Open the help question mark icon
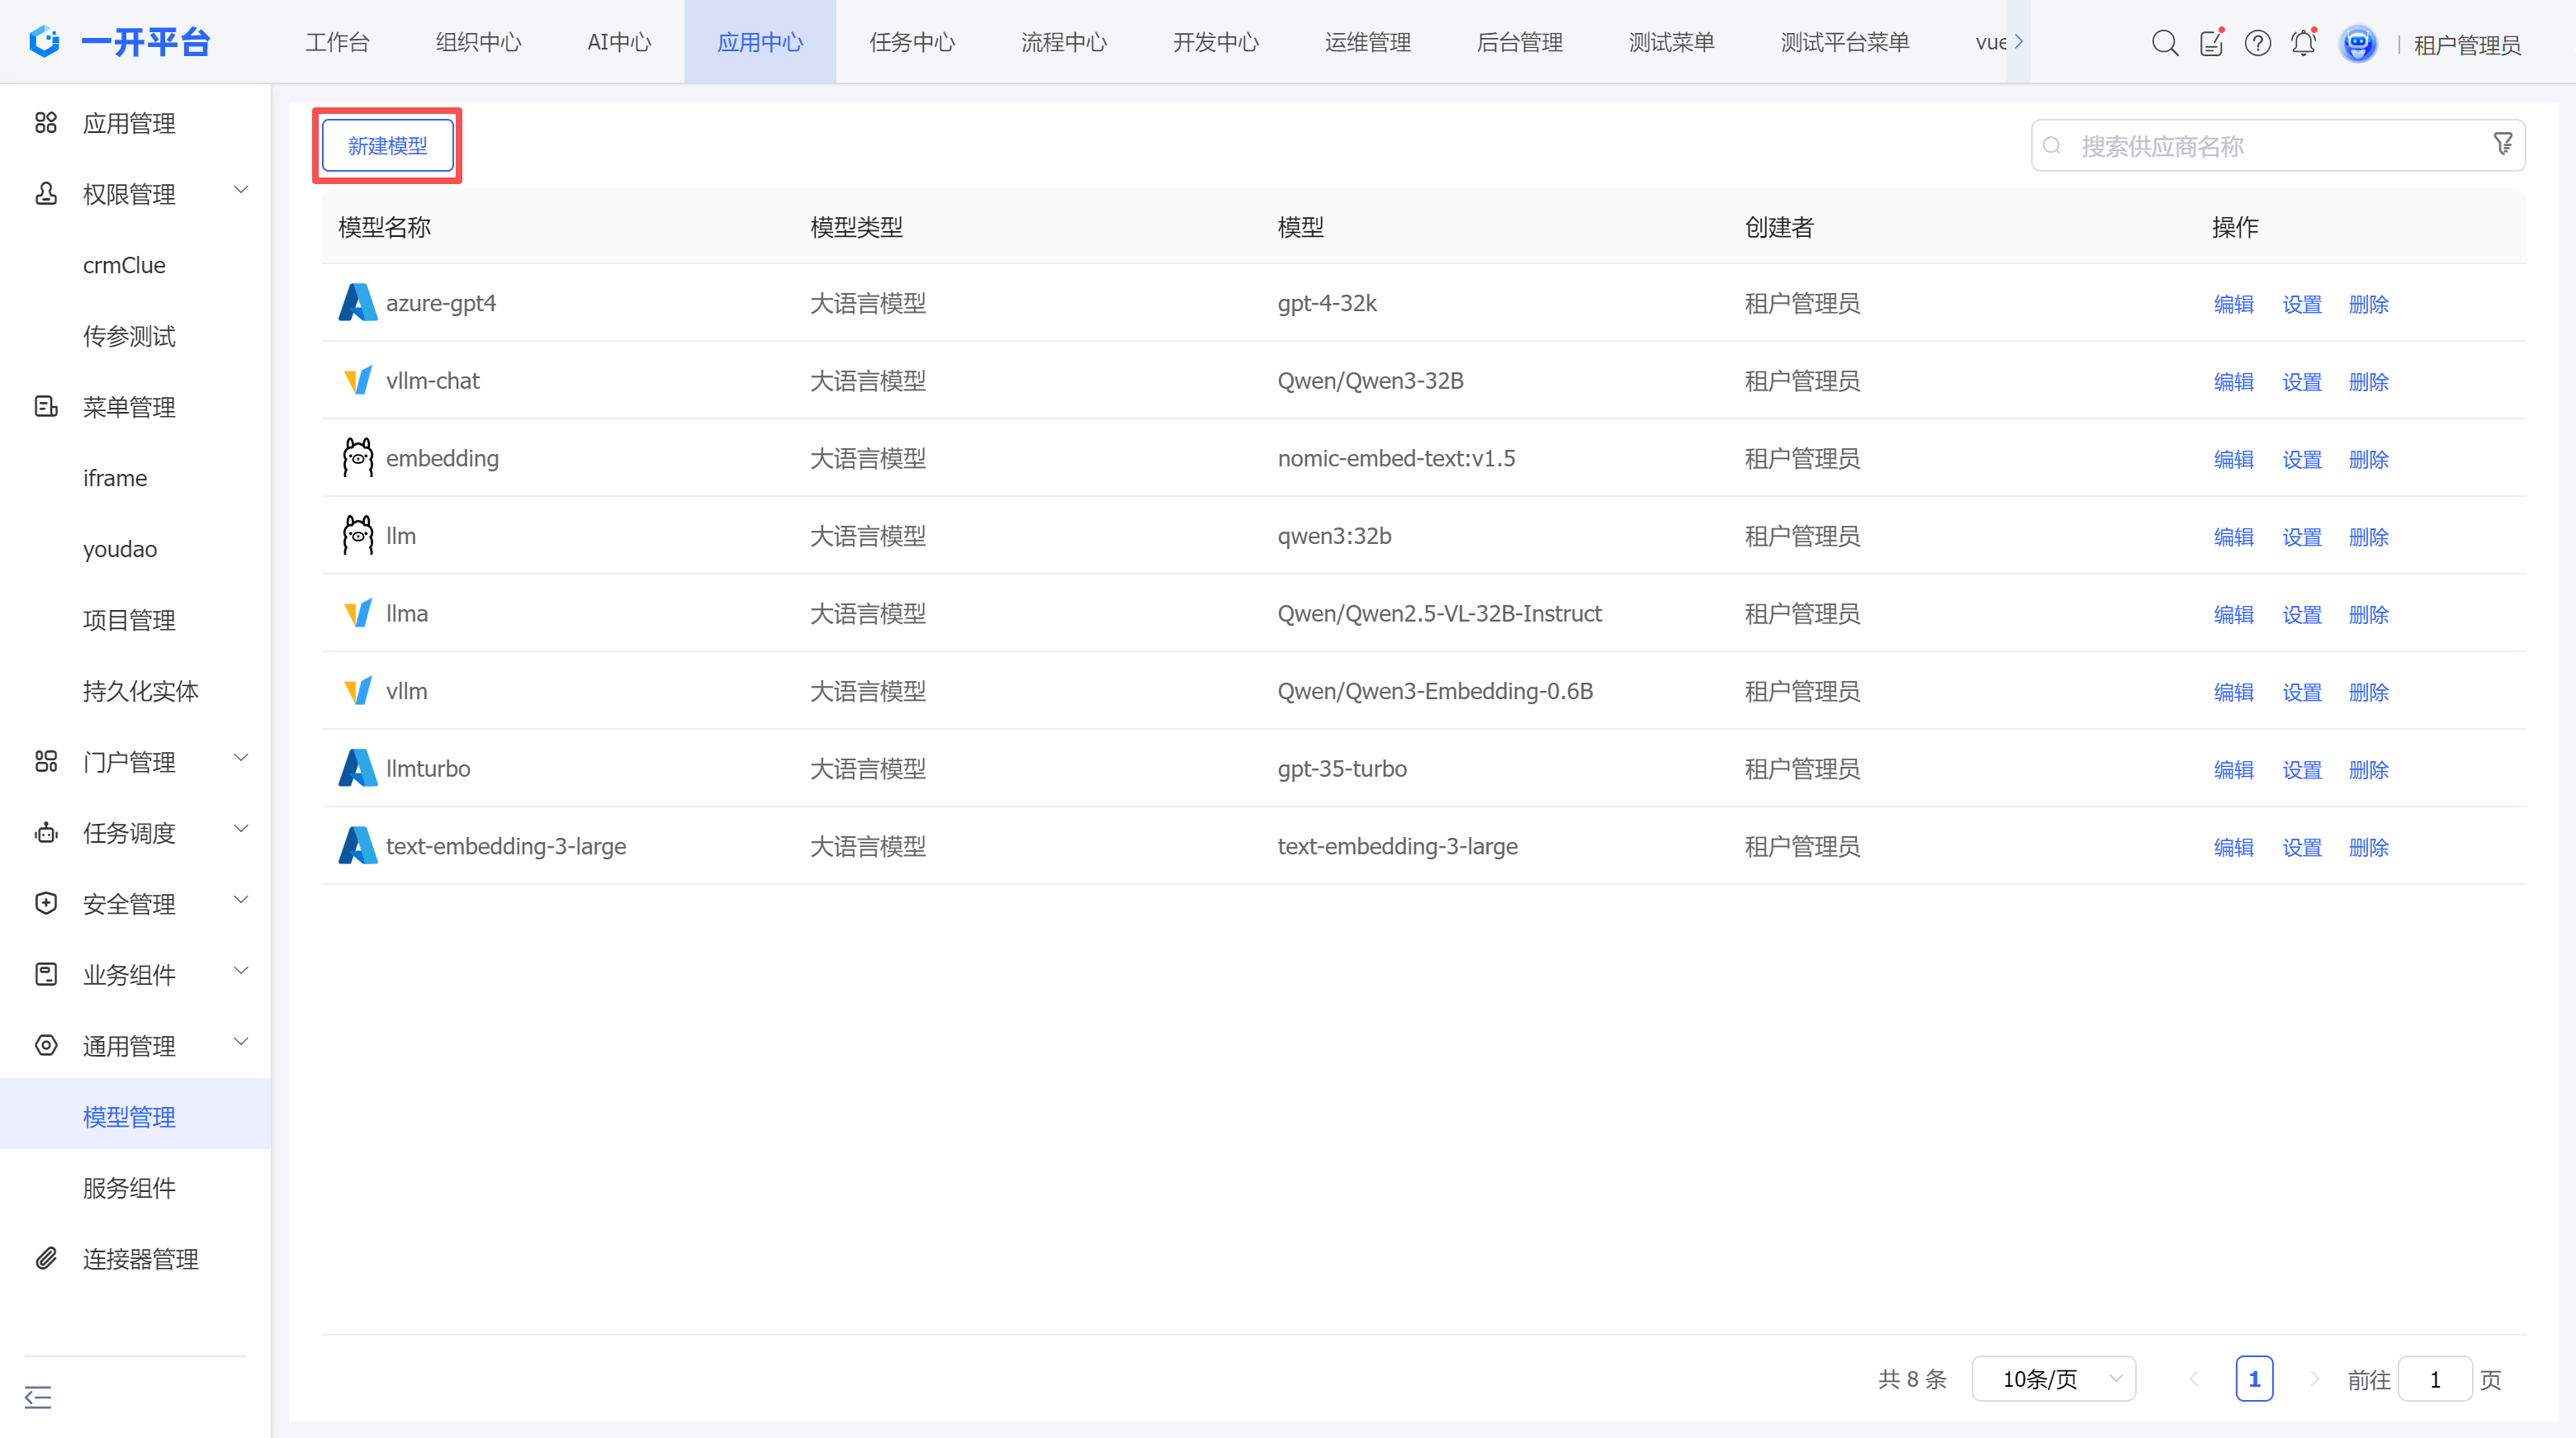The height and width of the screenshot is (1438, 2576). pos(2257,43)
